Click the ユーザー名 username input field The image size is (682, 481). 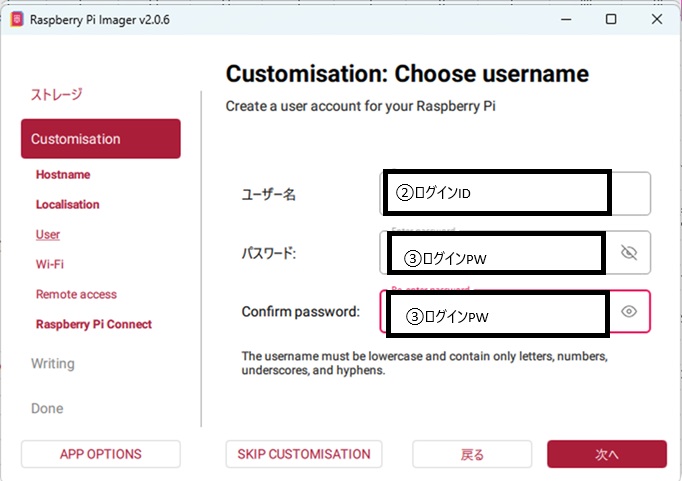coord(628,193)
